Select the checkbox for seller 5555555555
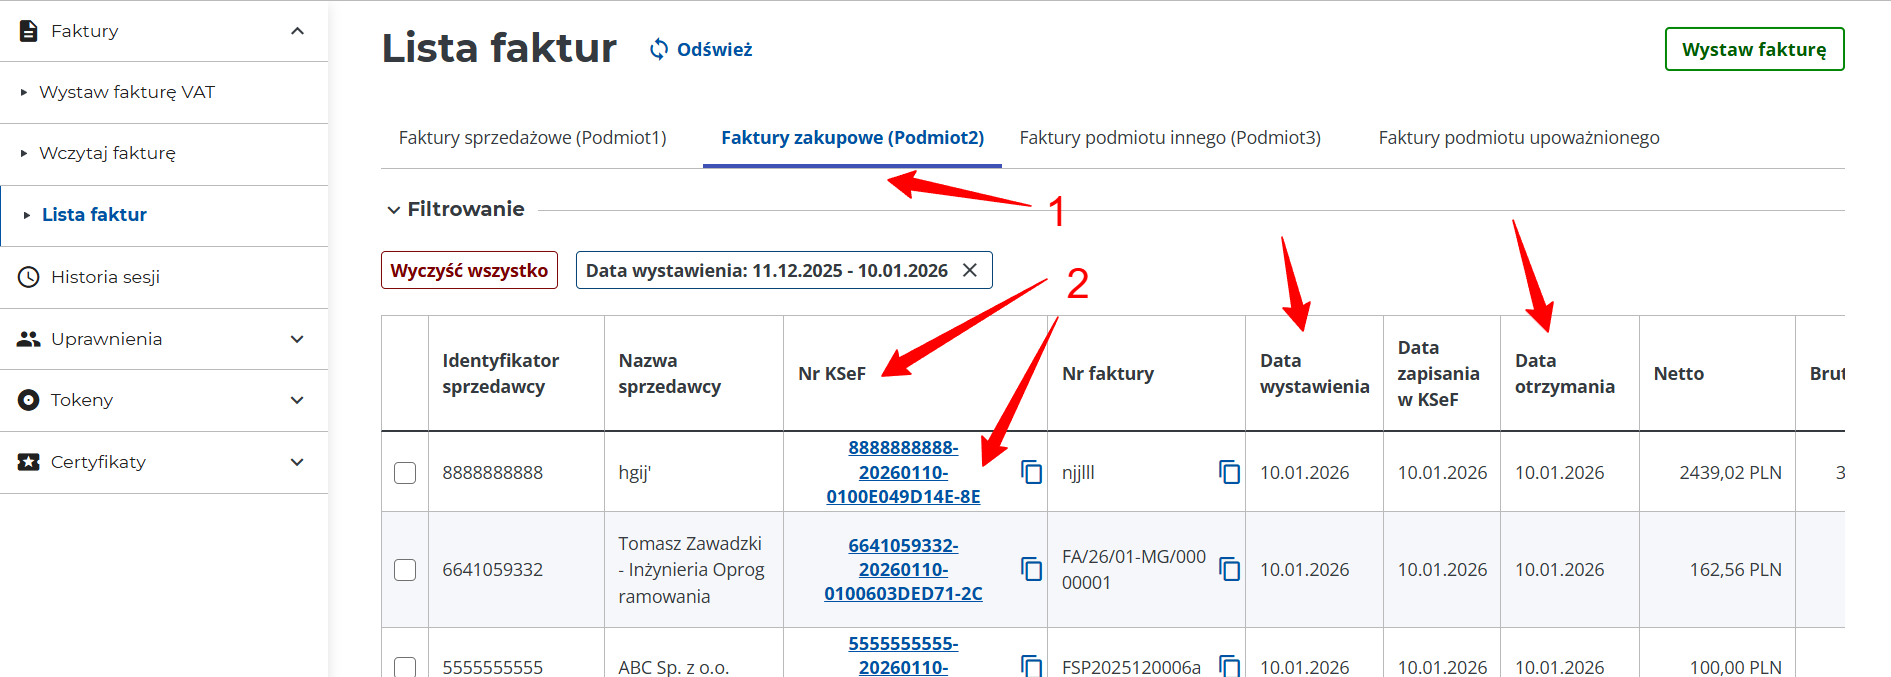Image resolution: width=1891 pixels, height=677 pixels. pos(405,666)
